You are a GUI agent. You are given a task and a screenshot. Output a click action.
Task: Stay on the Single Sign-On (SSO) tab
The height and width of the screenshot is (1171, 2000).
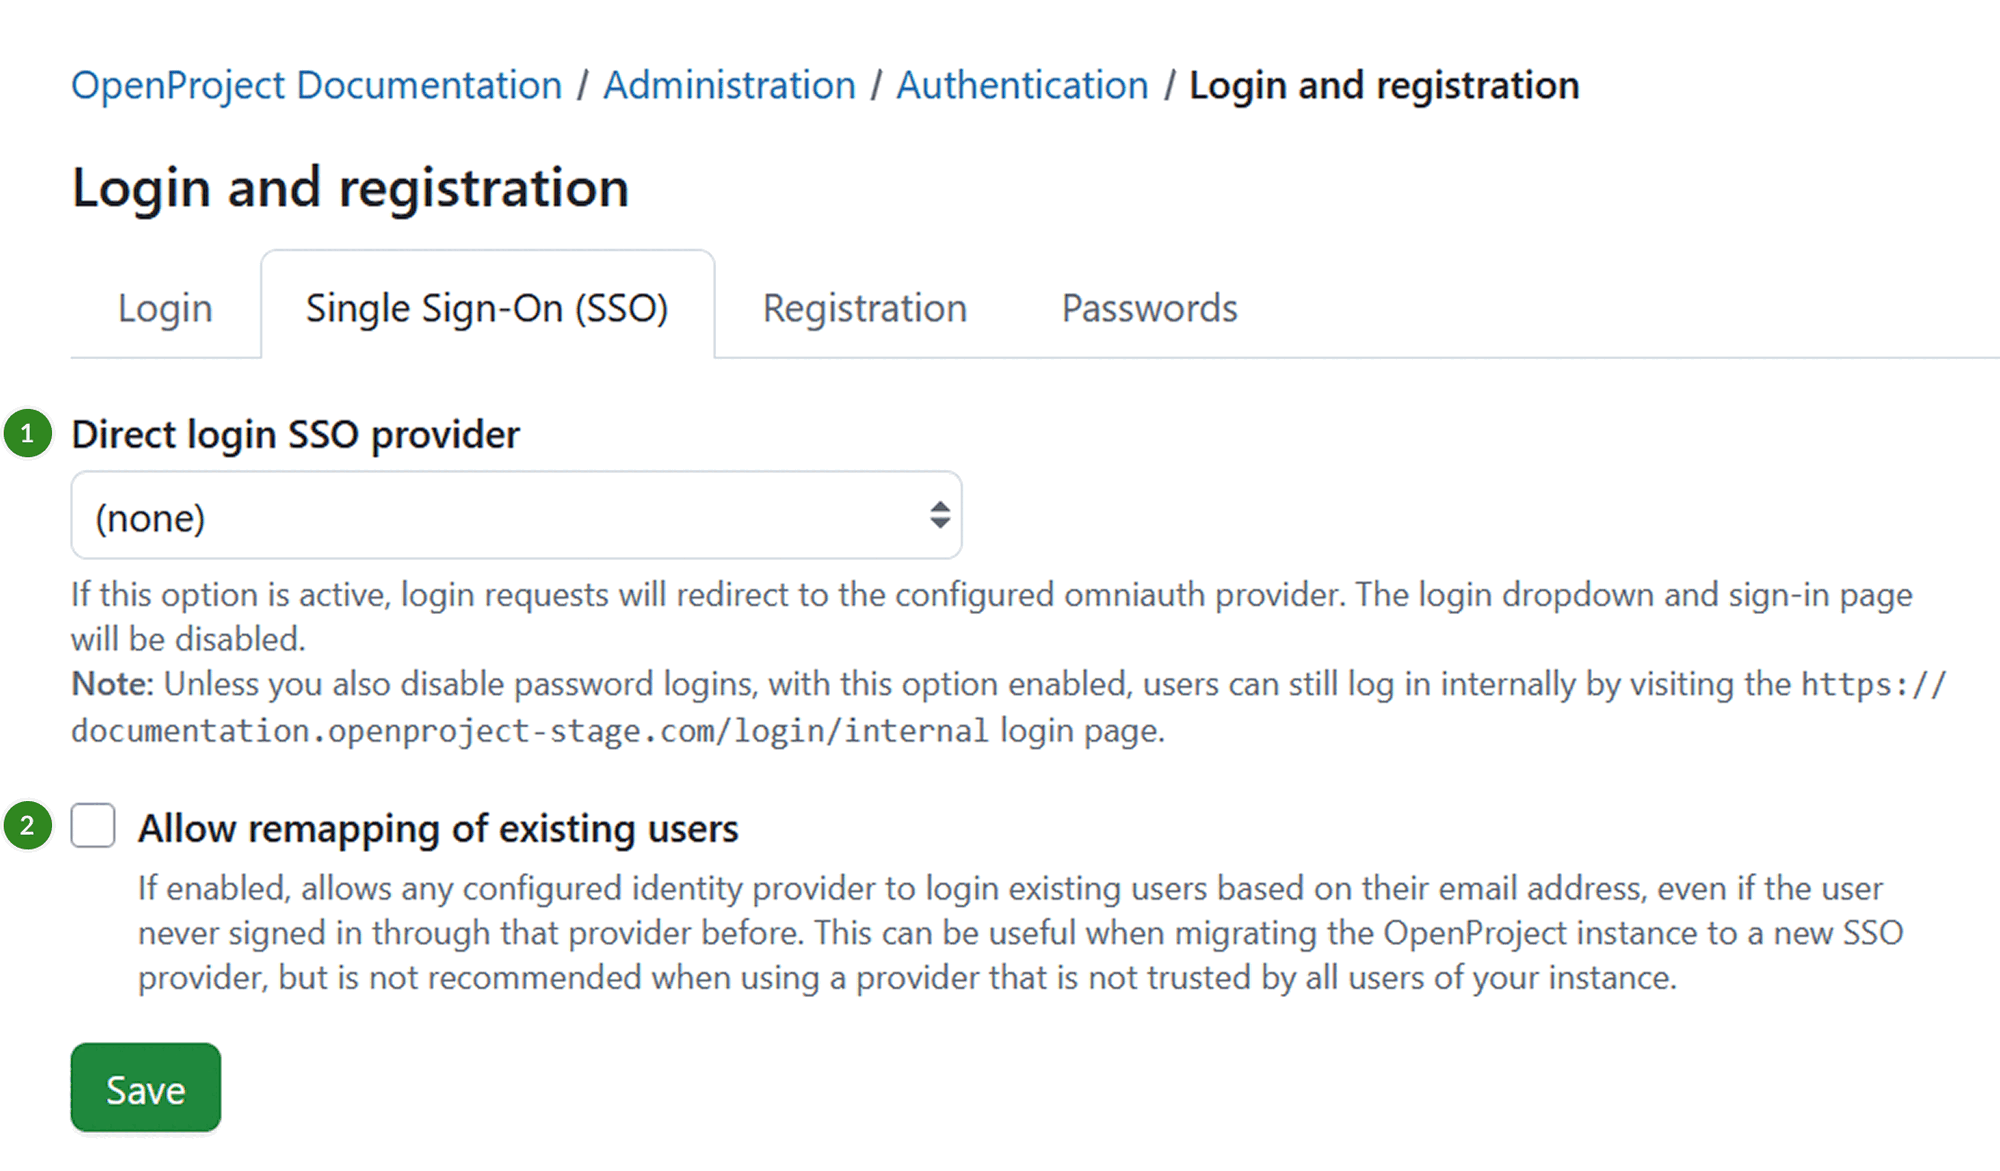(x=487, y=308)
